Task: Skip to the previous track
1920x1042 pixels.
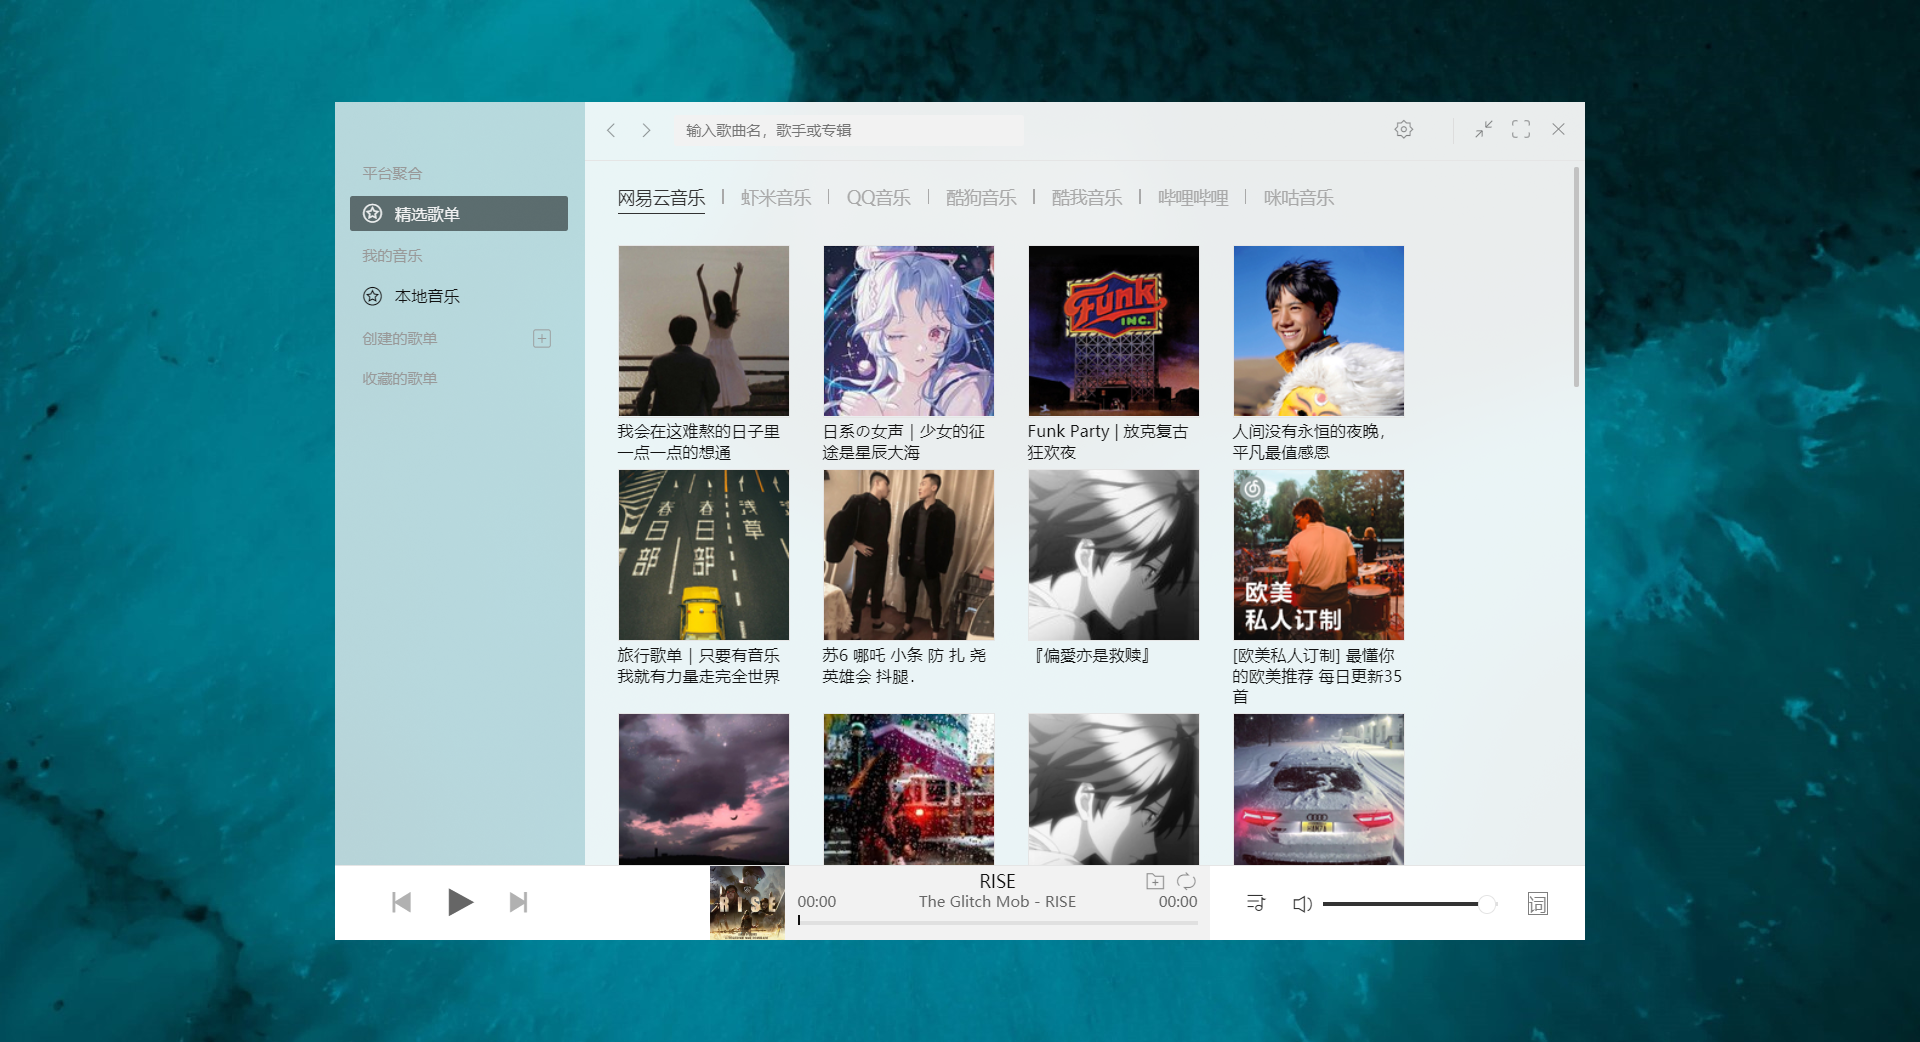Action: coord(401,902)
